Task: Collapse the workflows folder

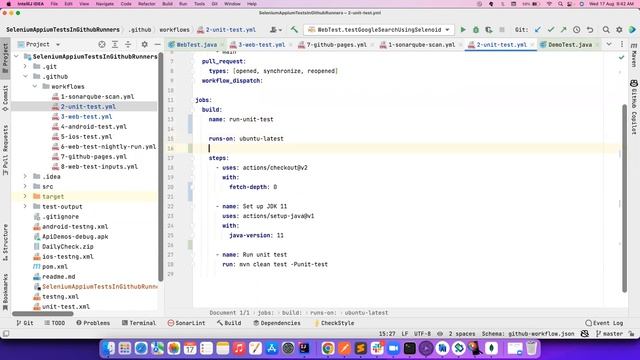Action: [x=35, y=87]
